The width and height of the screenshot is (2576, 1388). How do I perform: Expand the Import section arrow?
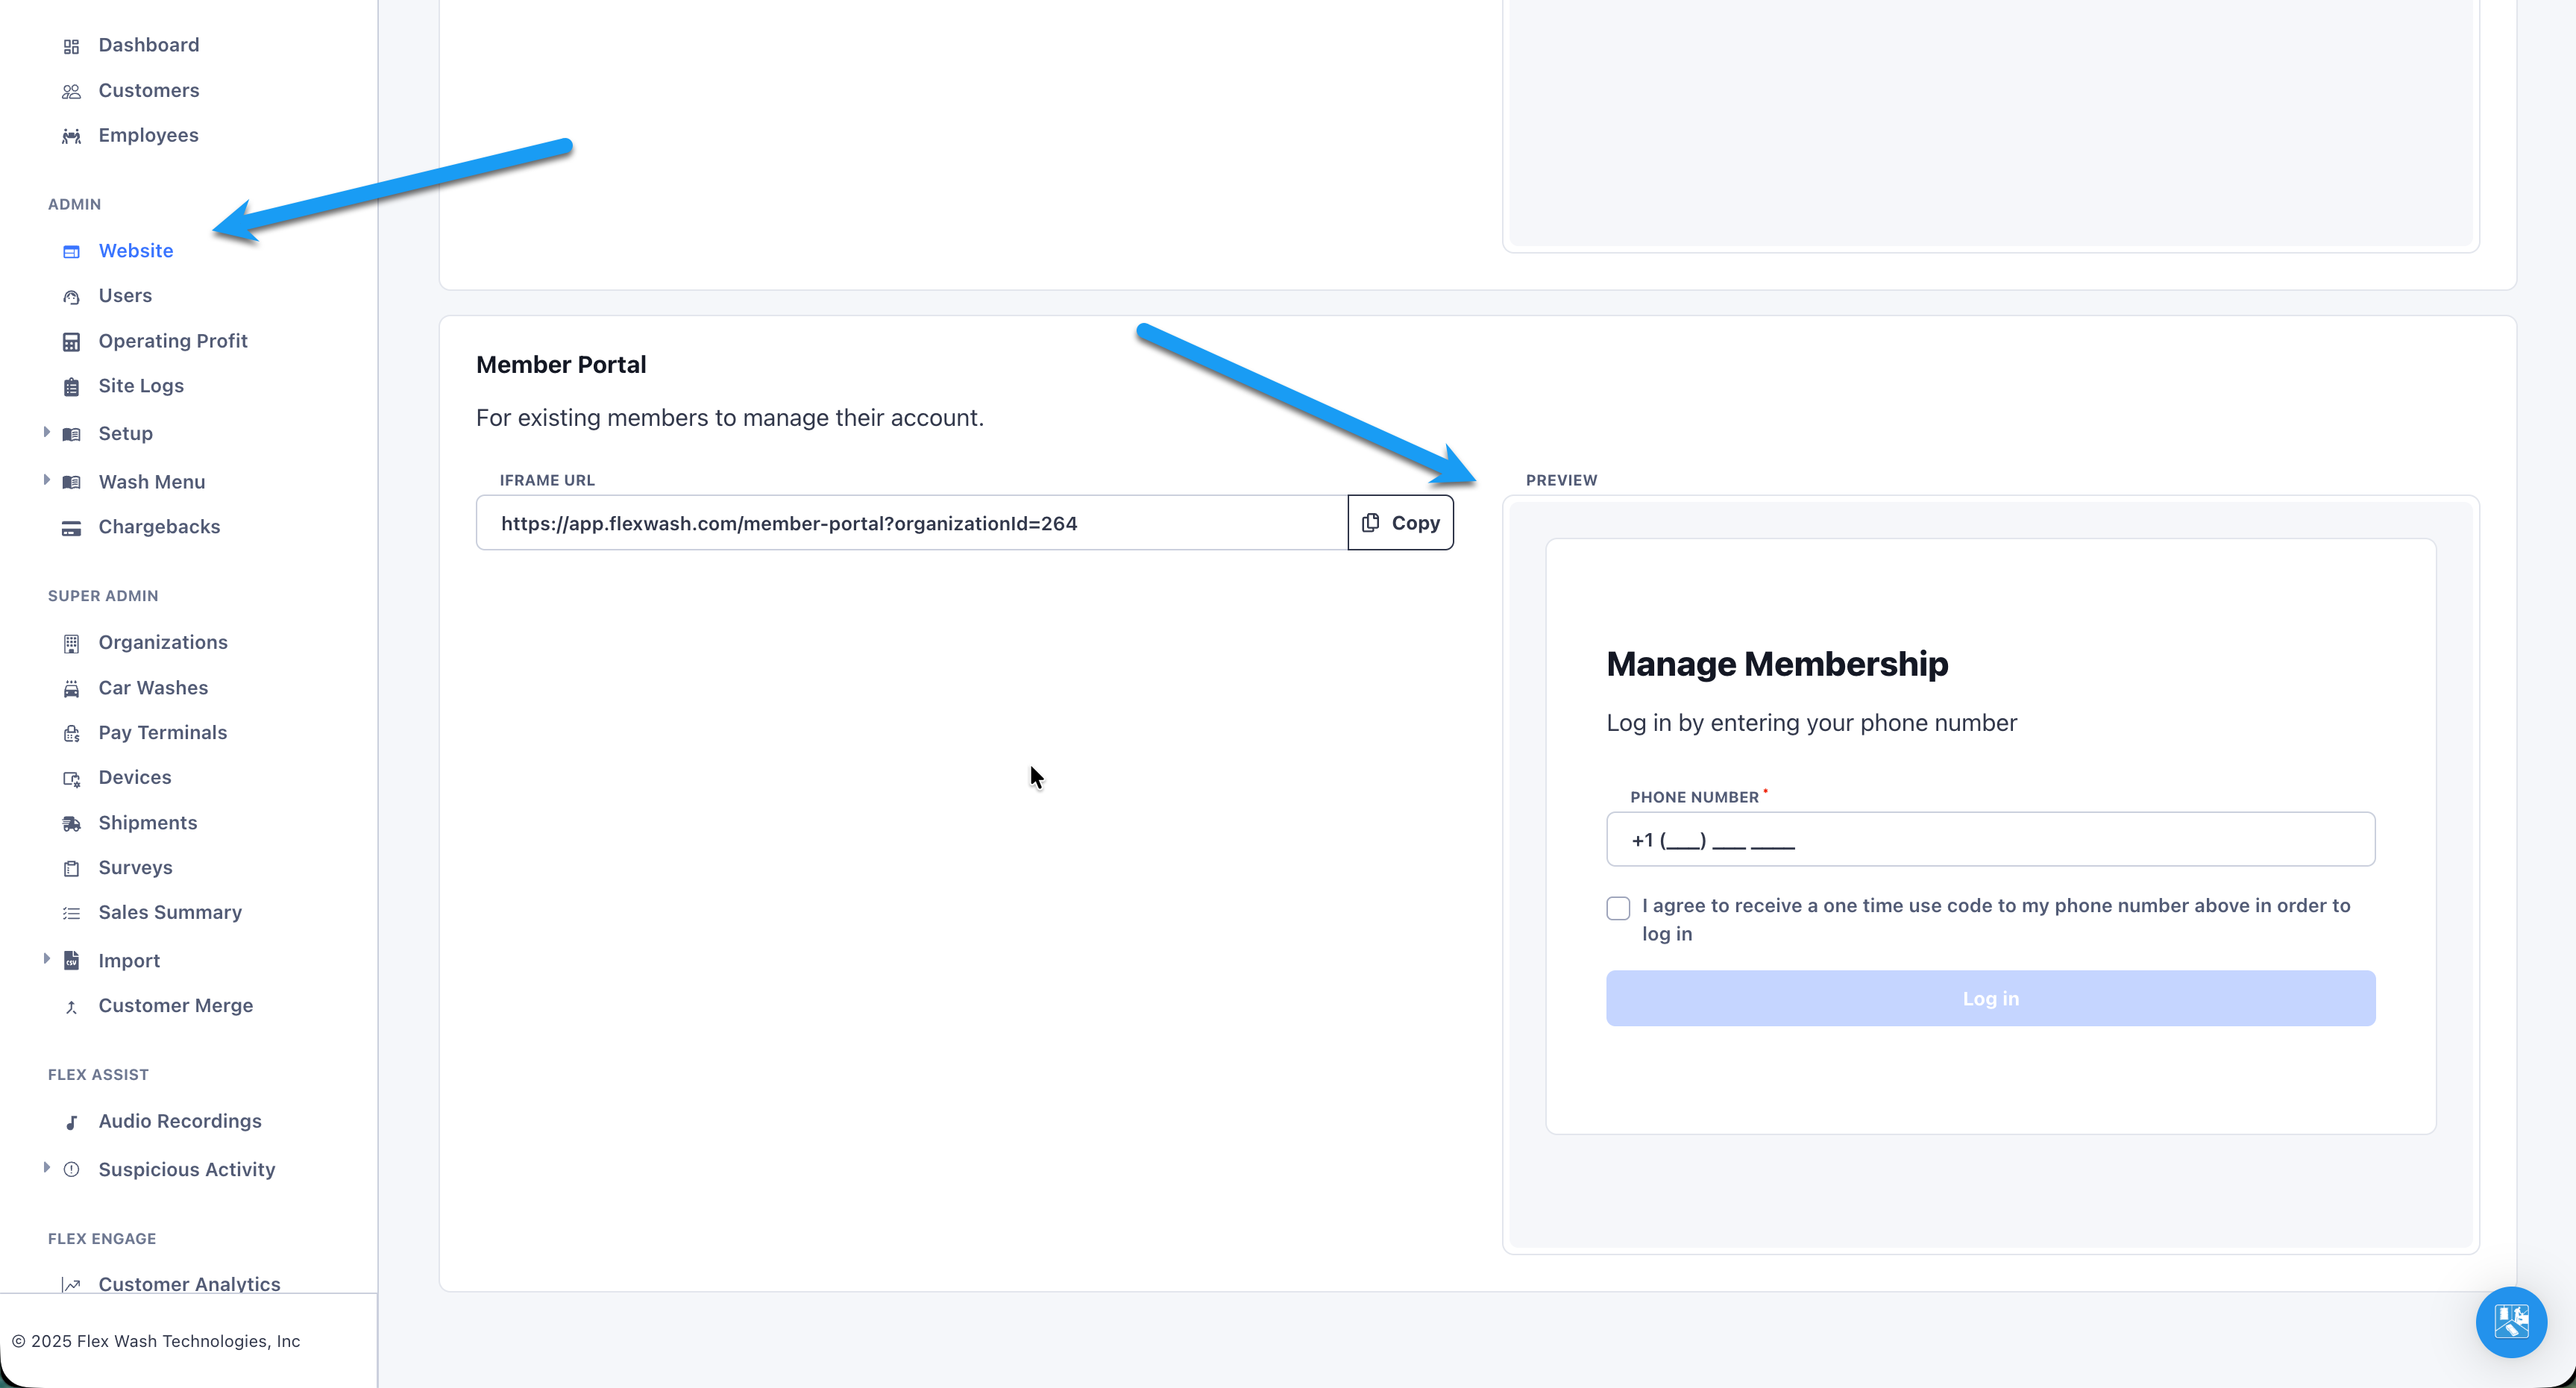tap(46, 959)
